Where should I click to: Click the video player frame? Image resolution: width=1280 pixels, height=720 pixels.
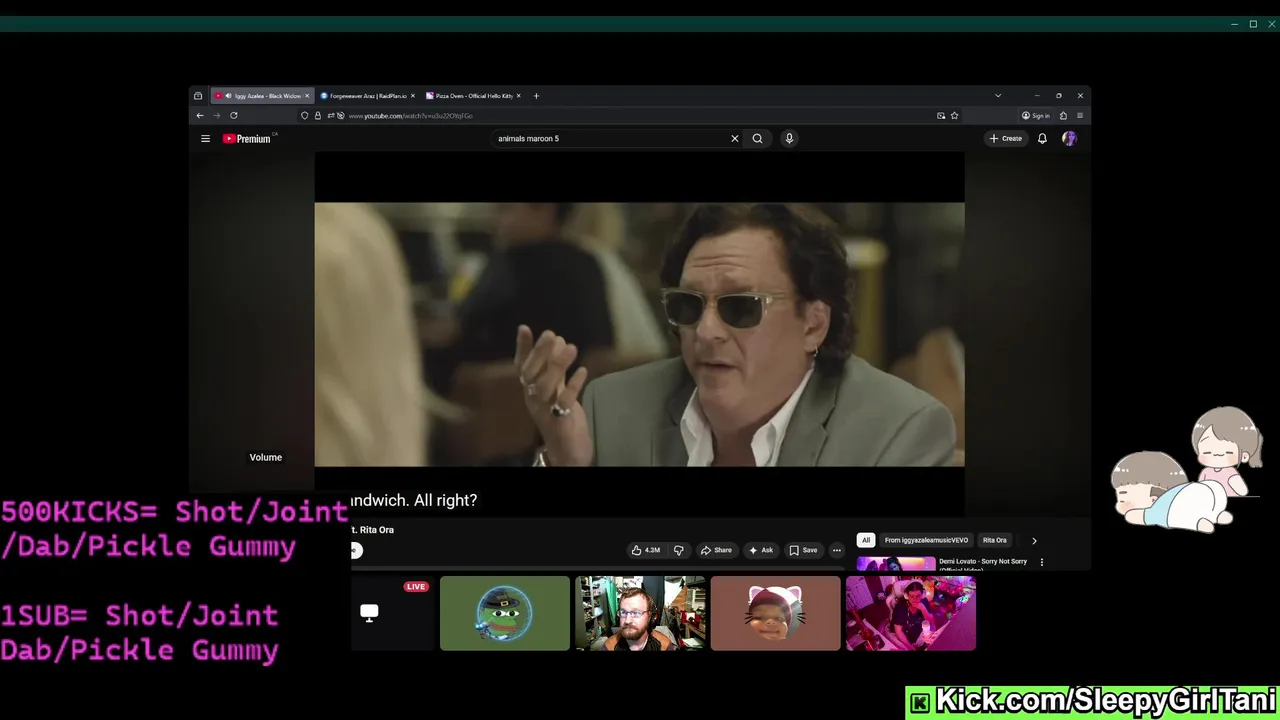640,334
